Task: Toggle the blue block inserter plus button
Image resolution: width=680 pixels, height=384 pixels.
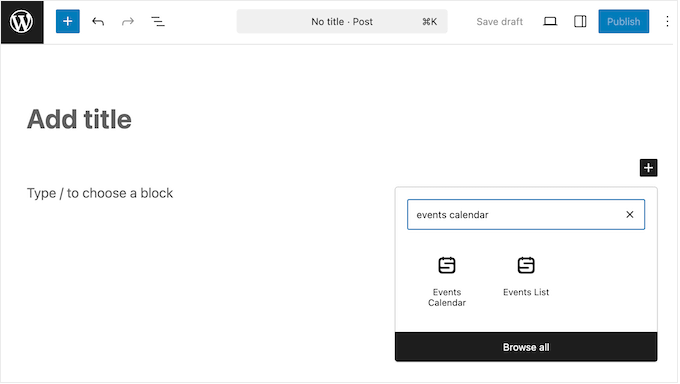Action: (68, 21)
